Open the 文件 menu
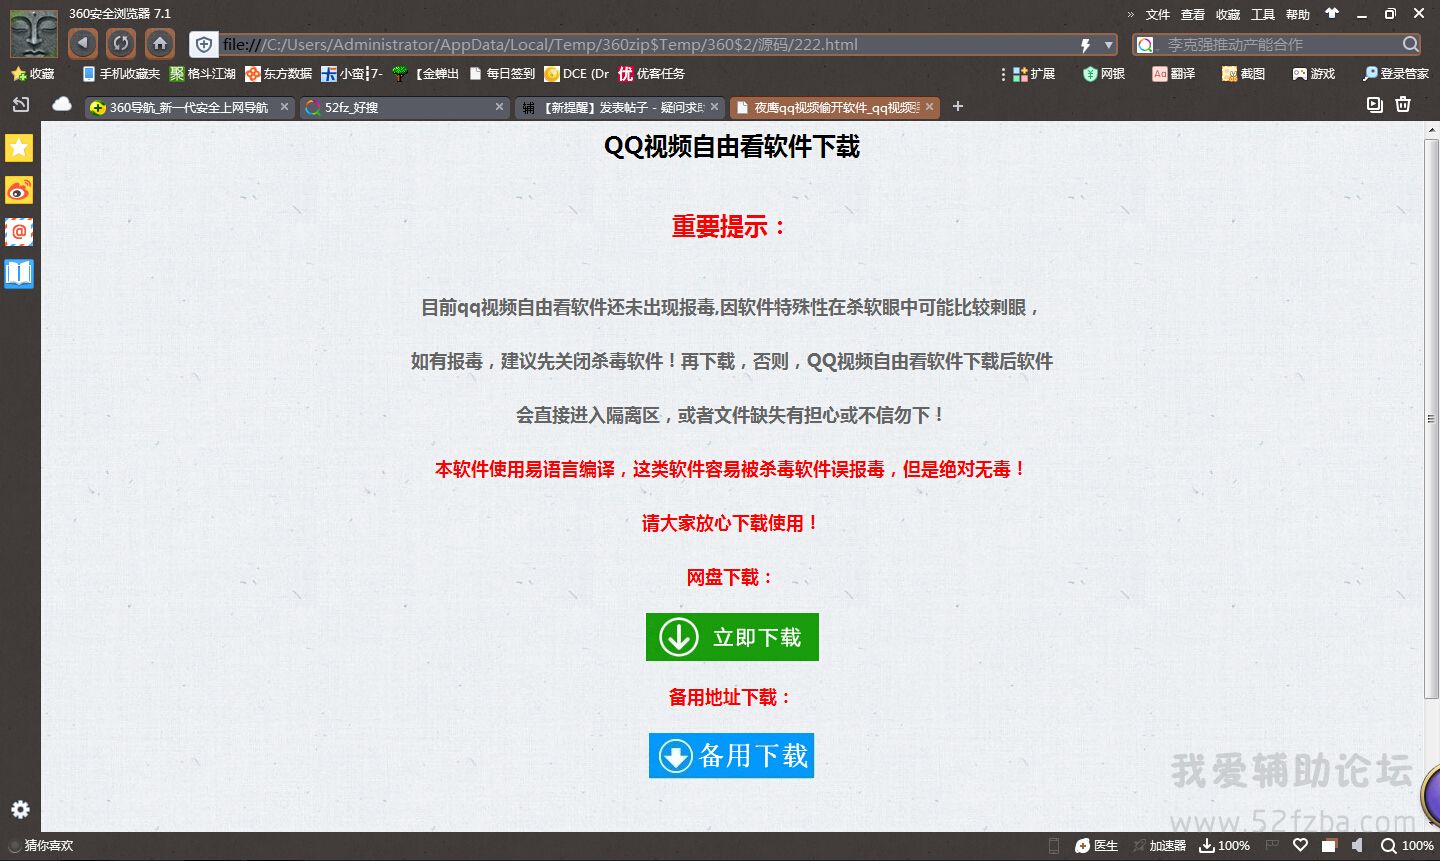This screenshot has width=1440, height=861. click(1158, 14)
